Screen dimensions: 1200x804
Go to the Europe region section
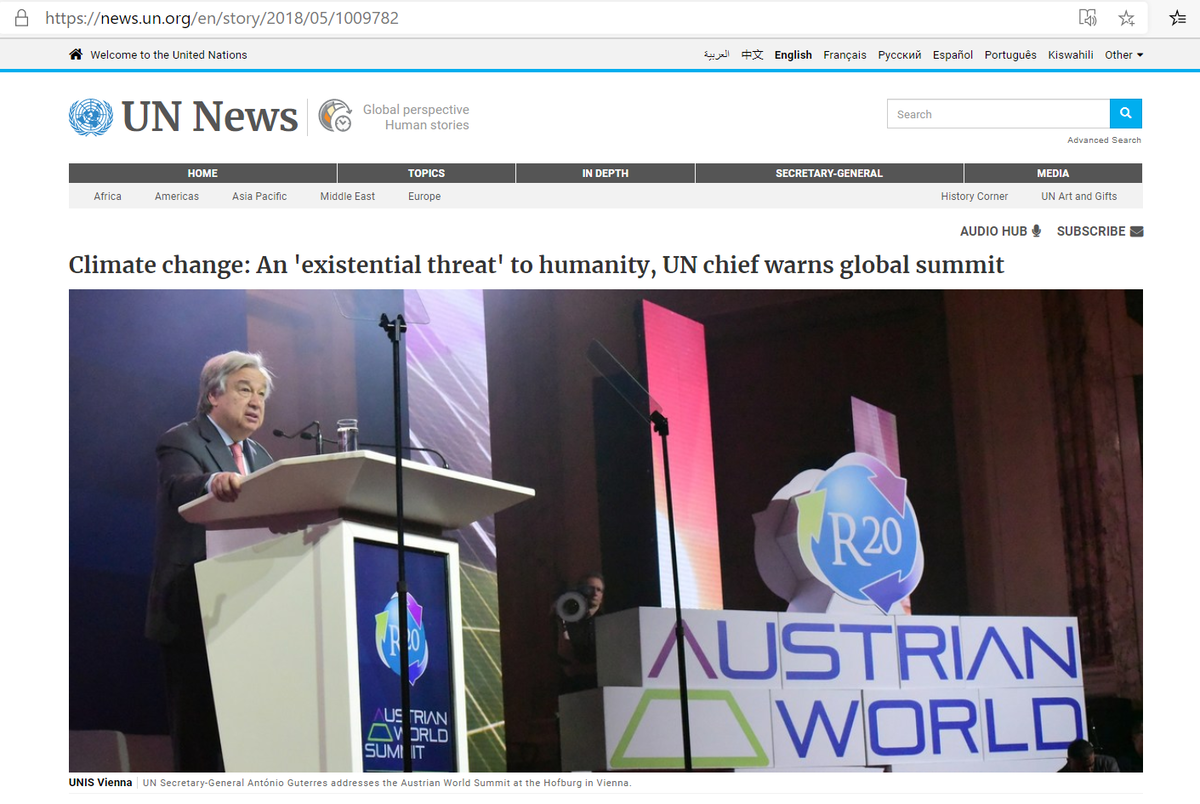(424, 196)
